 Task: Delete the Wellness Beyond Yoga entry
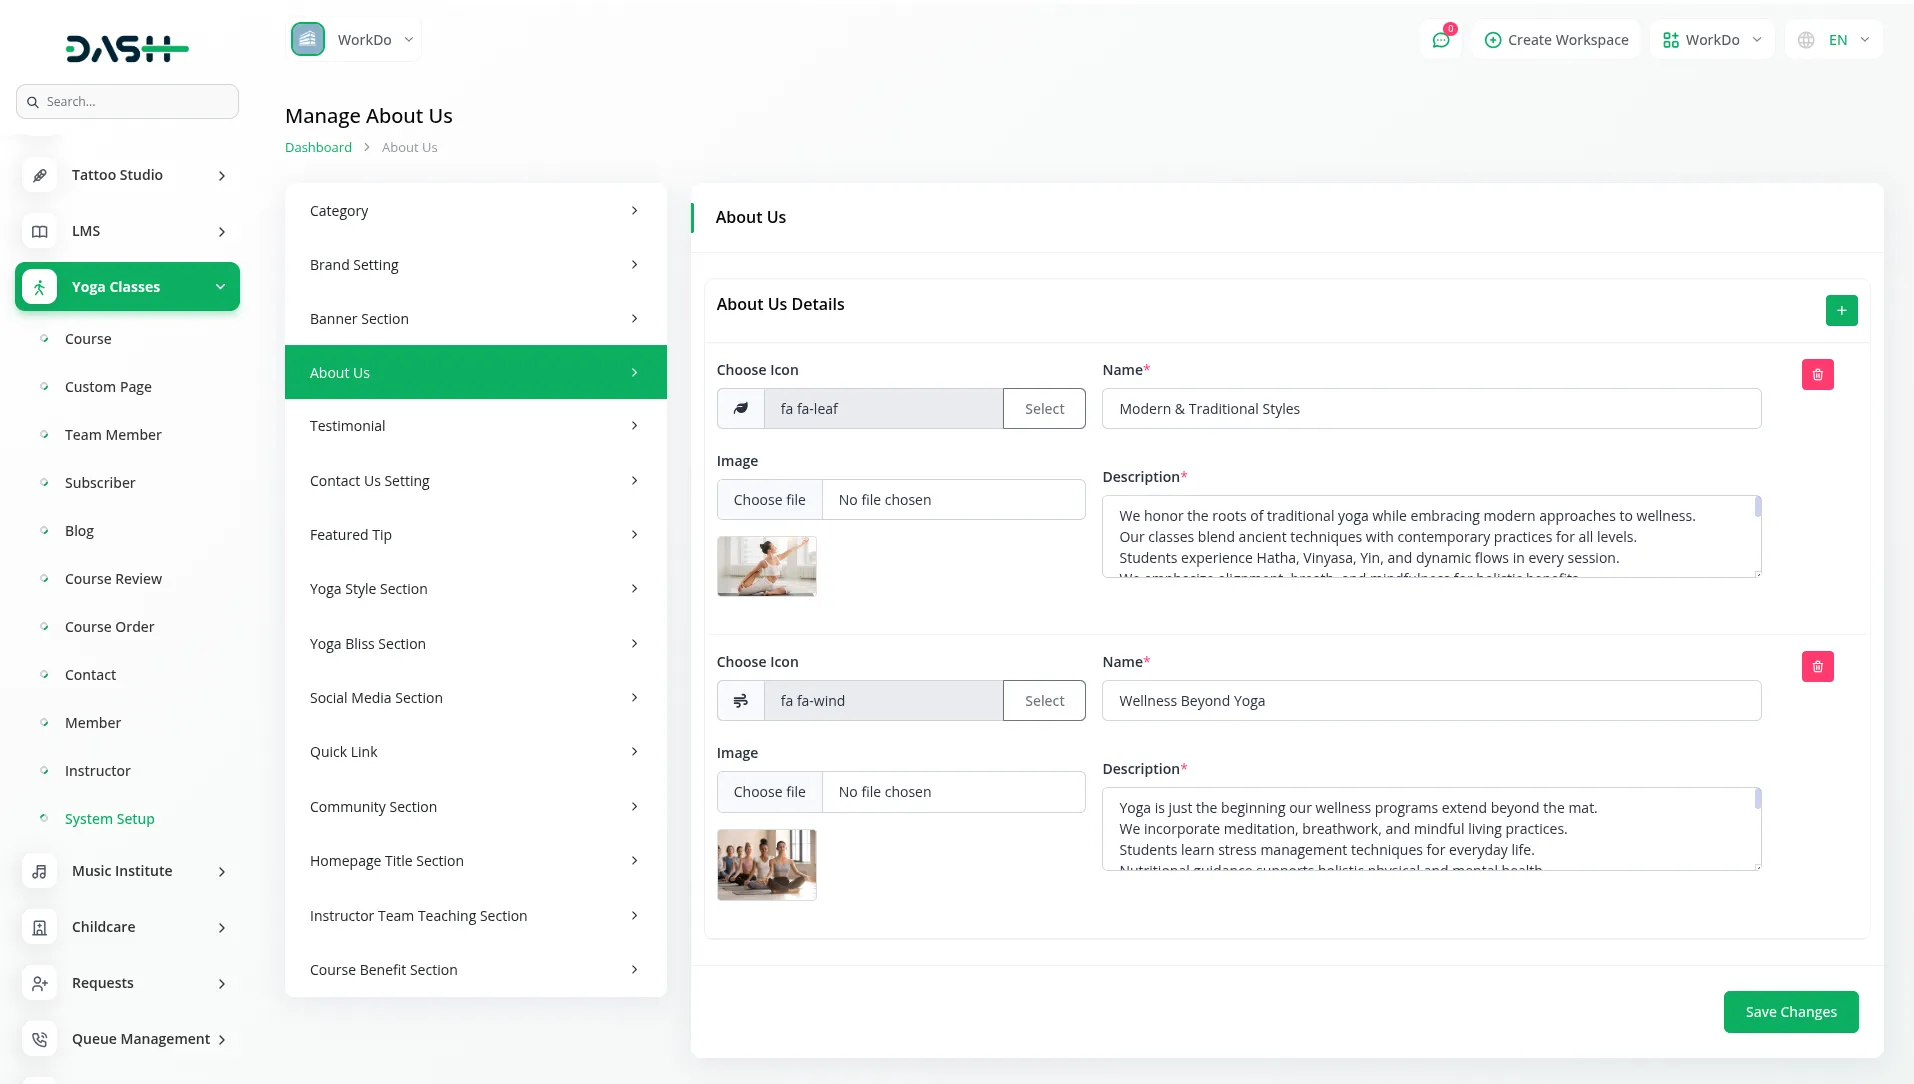1817,667
